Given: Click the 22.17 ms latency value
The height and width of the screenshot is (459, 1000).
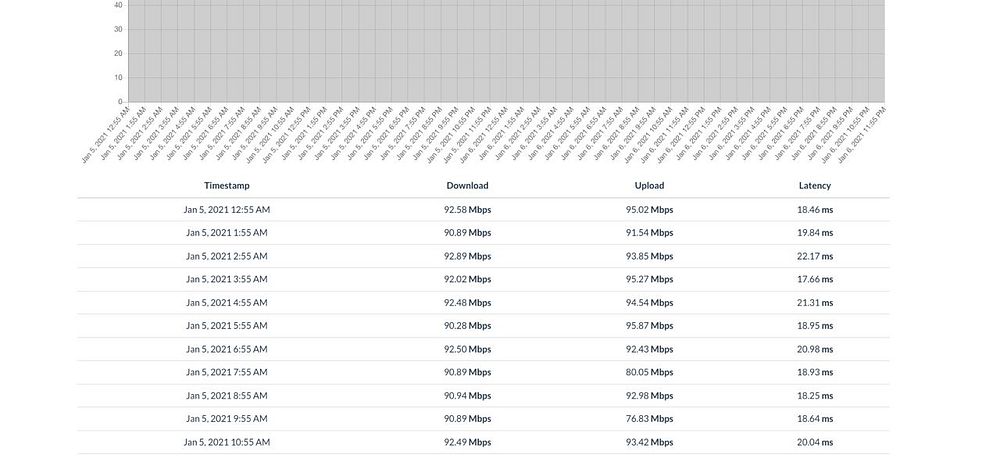Looking at the screenshot, I should (815, 256).
